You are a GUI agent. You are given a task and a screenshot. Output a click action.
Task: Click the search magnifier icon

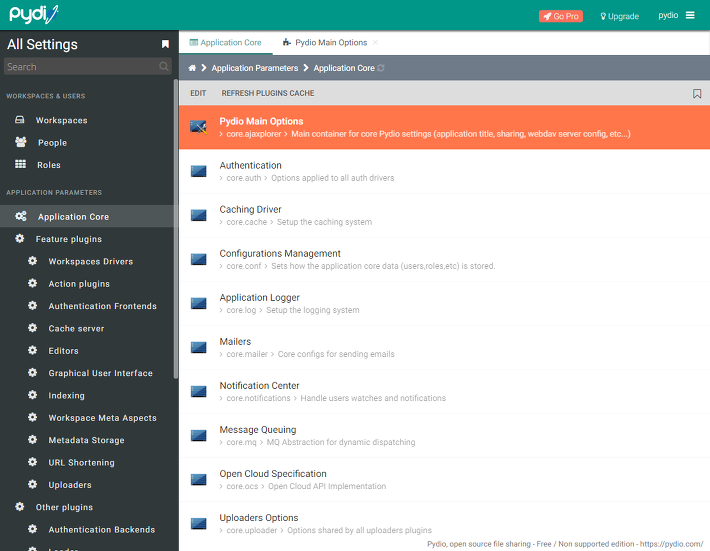click(x=163, y=67)
